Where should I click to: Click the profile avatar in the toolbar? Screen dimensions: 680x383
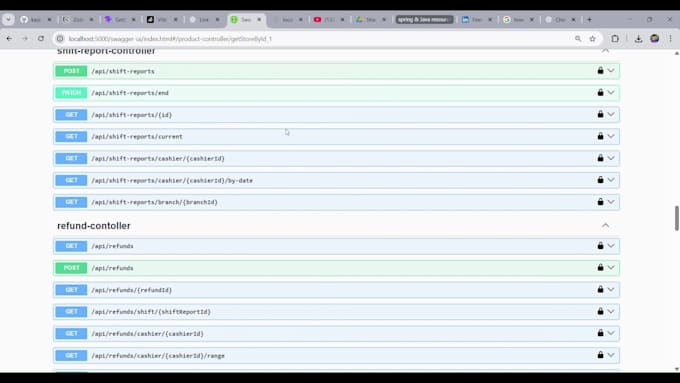pos(655,39)
